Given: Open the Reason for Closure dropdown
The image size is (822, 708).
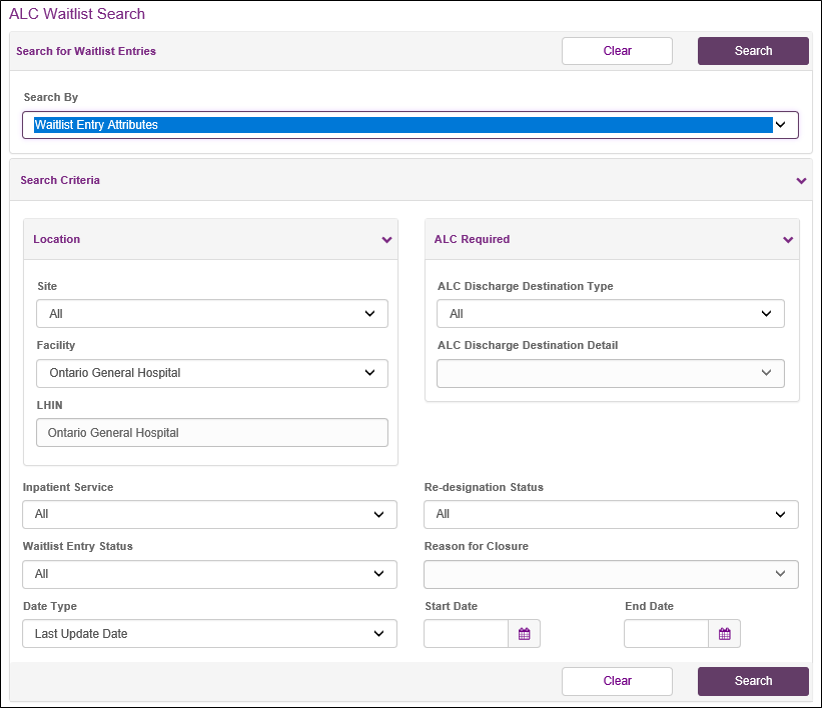Looking at the screenshot, I should [x=611, y=574].
